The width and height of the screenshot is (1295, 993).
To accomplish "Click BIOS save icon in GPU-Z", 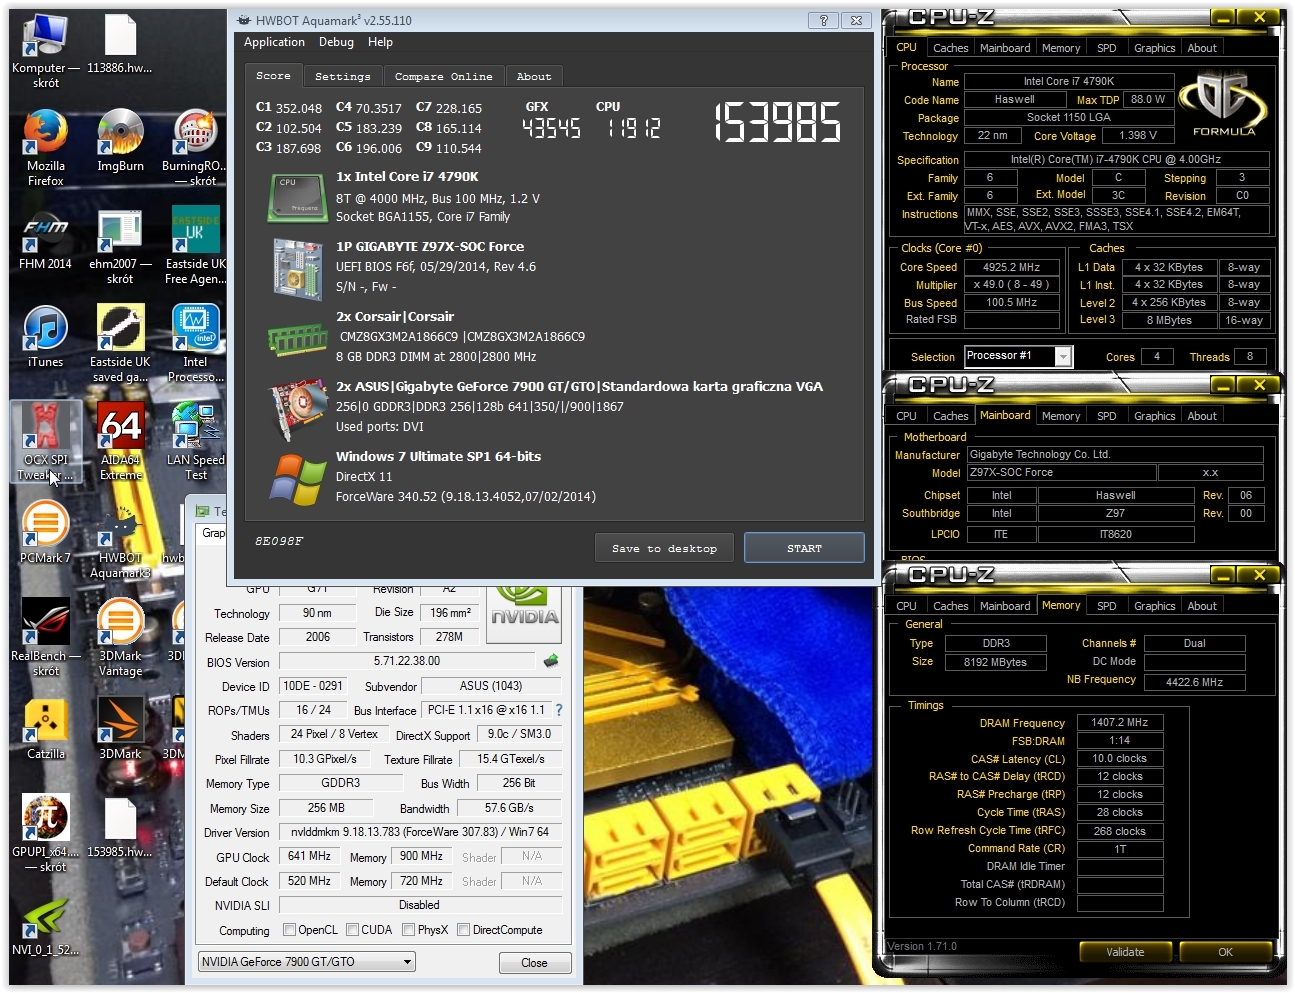I will pyautogui.click(x=550, y=661).
